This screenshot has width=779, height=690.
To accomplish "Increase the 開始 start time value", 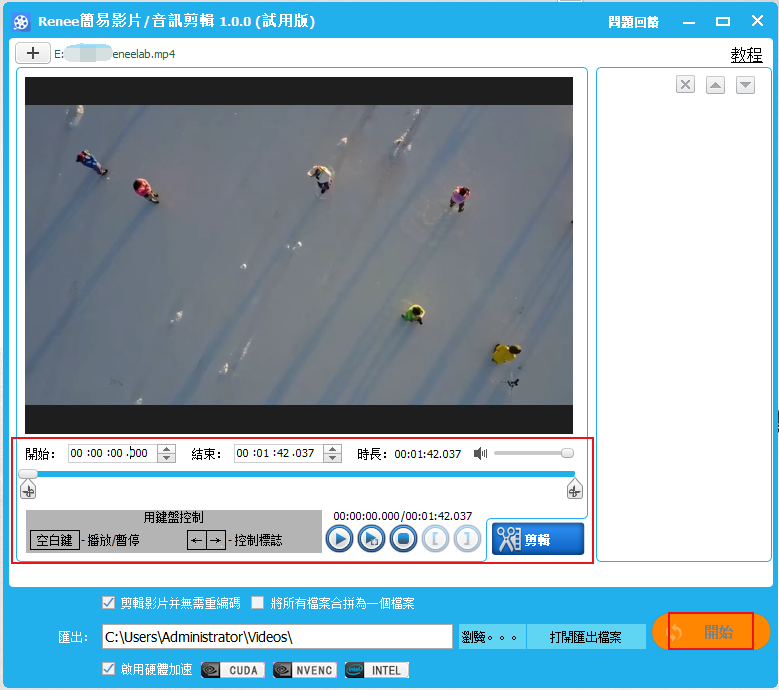I will coord(167,449).
